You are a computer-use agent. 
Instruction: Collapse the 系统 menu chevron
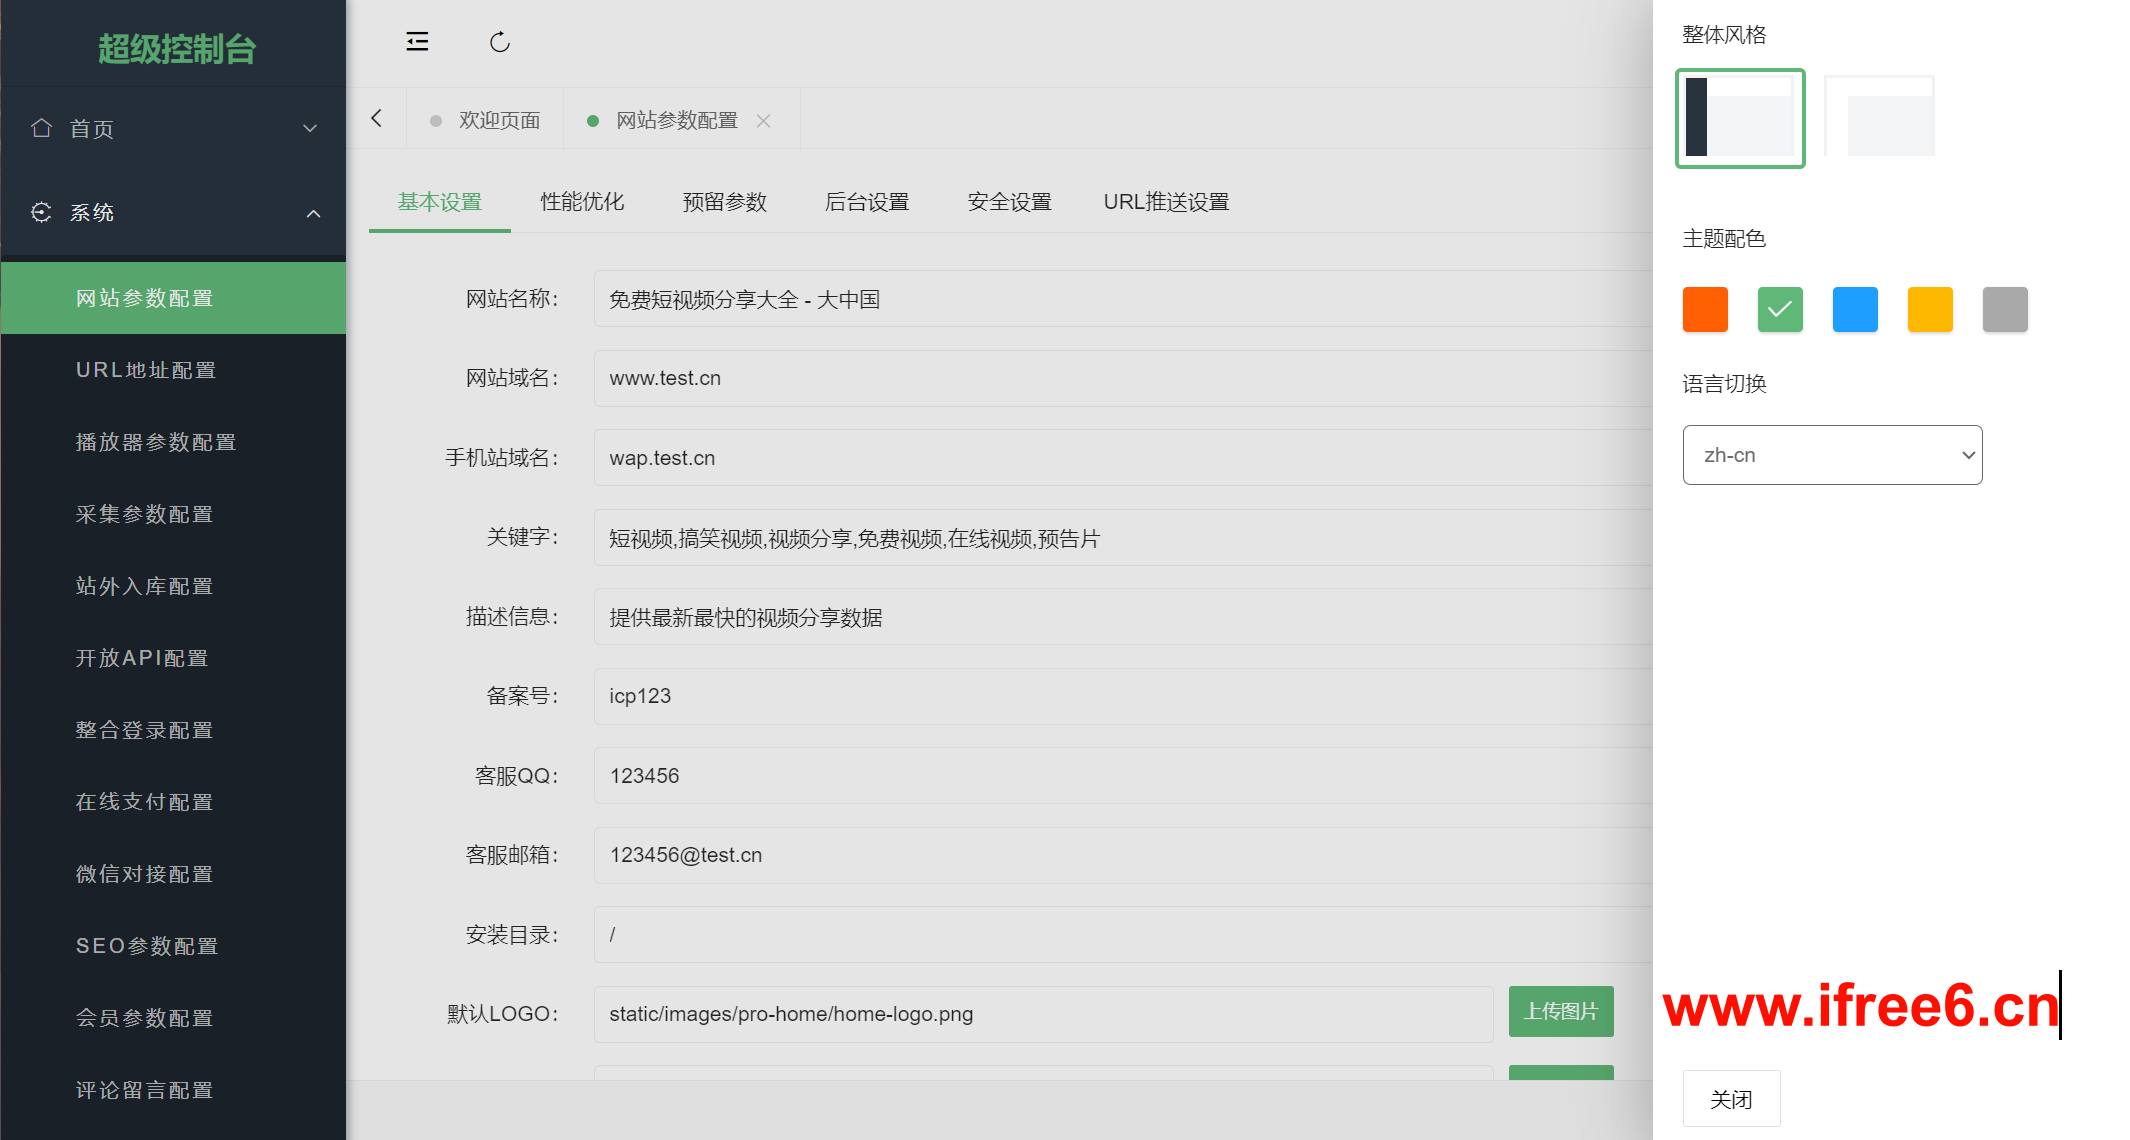pos(313,213)
